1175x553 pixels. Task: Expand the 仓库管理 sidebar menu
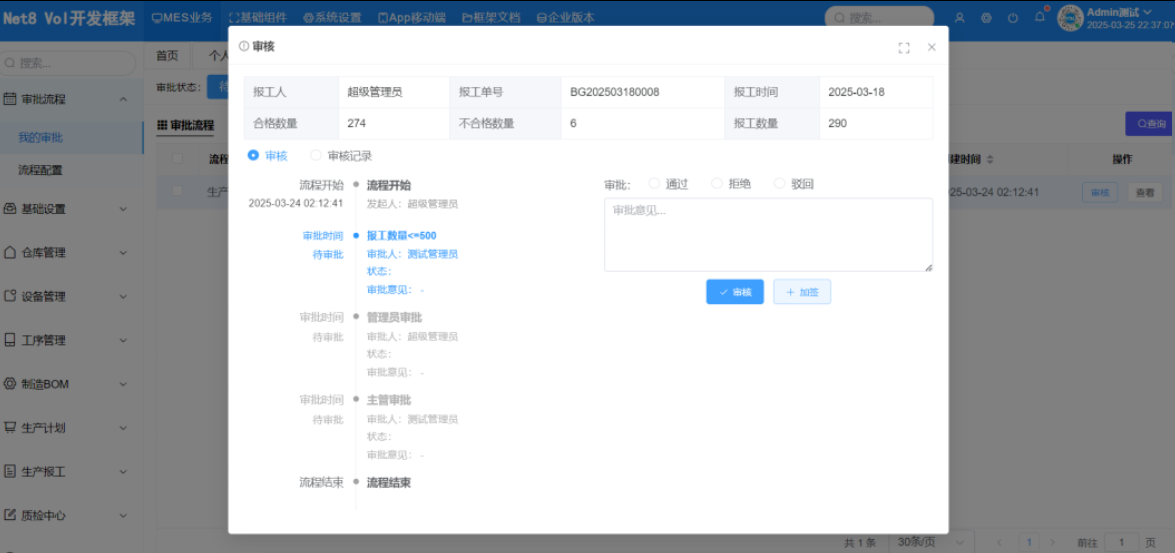tap(124, 253)
